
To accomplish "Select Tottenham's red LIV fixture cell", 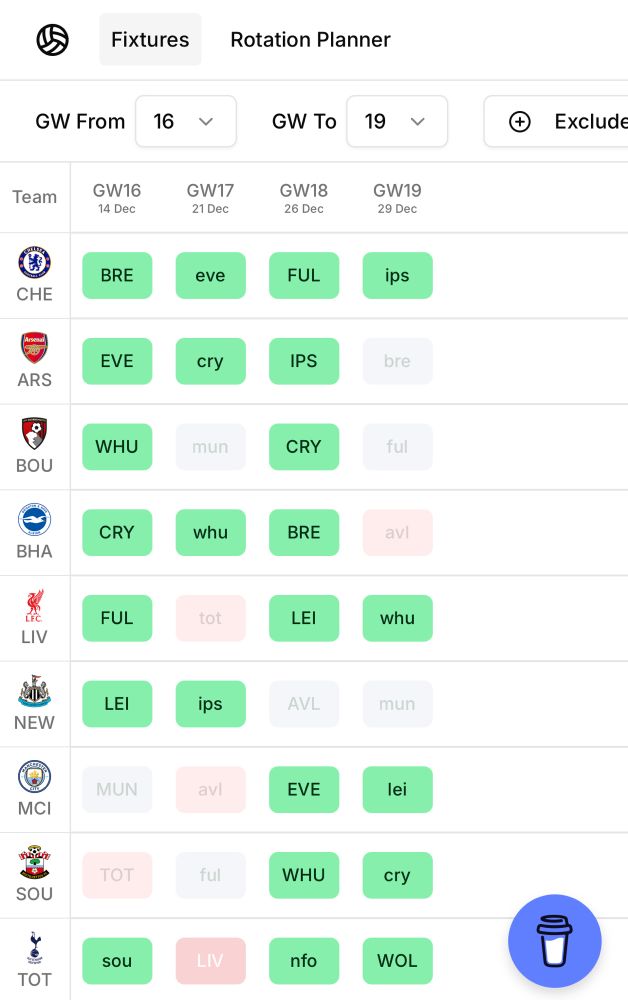I will (x=210, y=960).
